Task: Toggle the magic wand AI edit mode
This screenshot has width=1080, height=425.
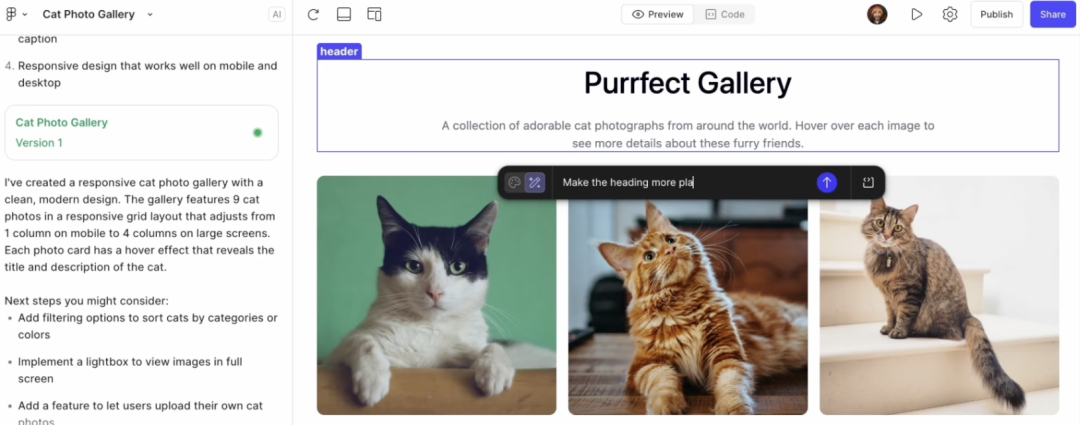Action: [x=535, y=183]
